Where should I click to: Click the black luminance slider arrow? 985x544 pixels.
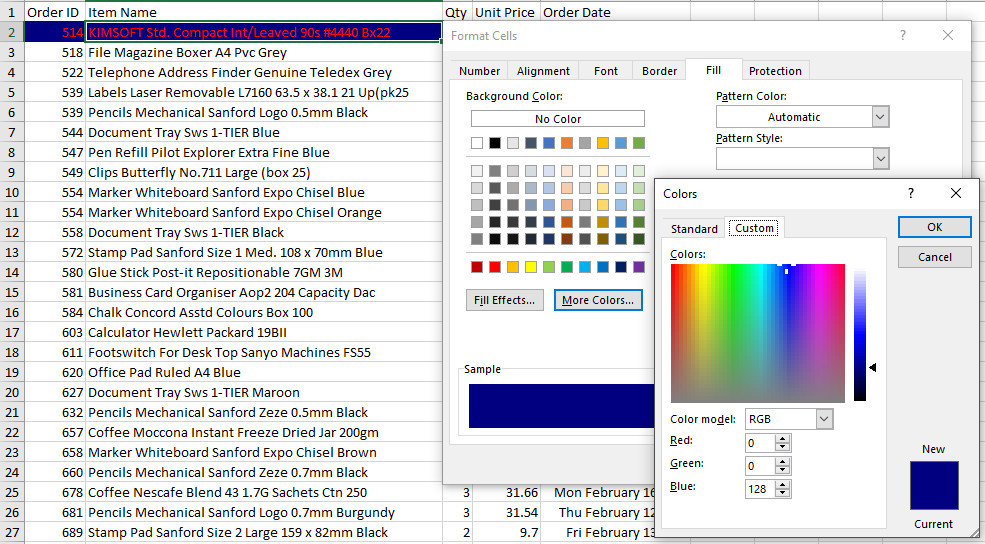873,367
